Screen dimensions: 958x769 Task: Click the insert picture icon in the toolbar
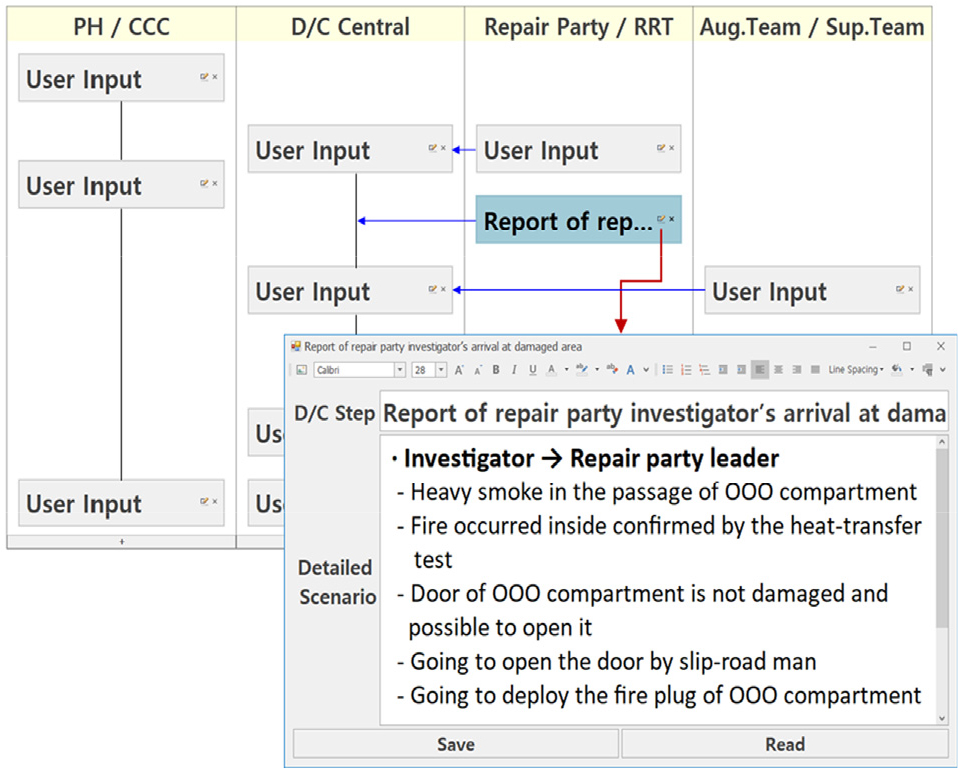pos(301,370)
